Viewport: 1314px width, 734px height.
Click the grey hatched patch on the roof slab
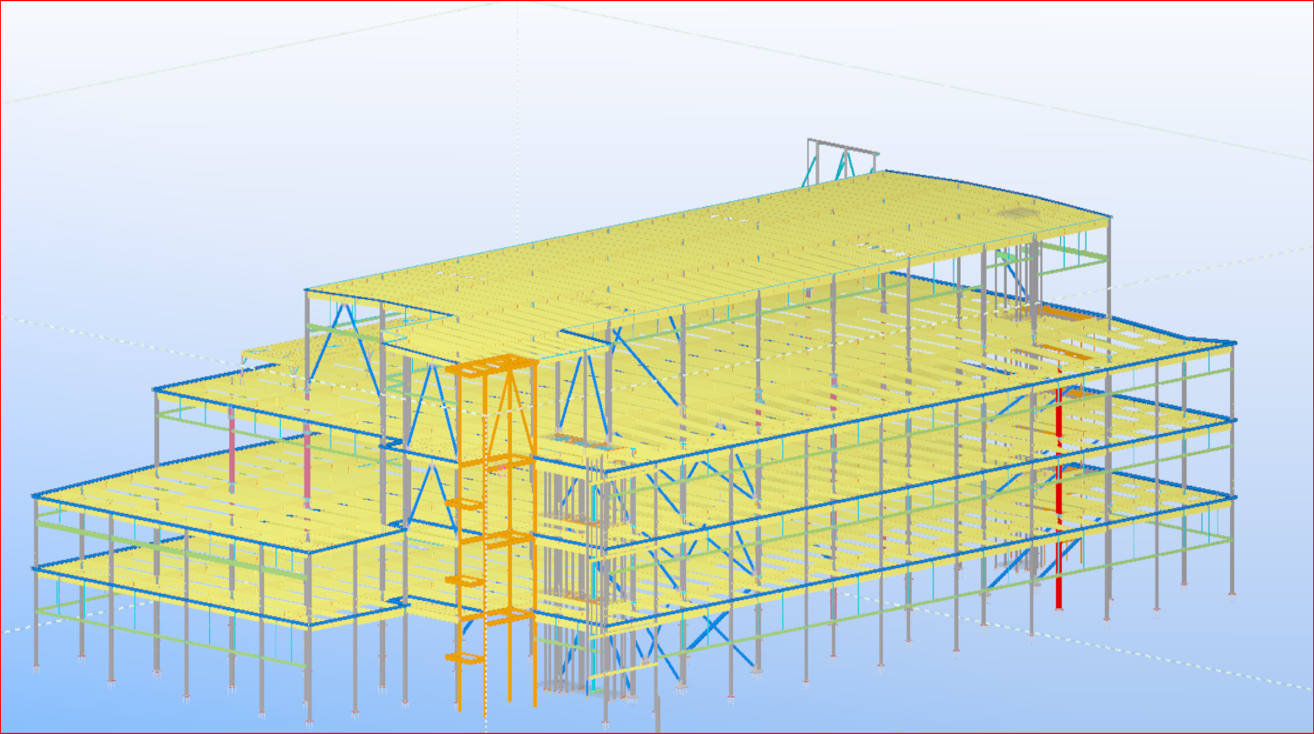[1018, 212]
